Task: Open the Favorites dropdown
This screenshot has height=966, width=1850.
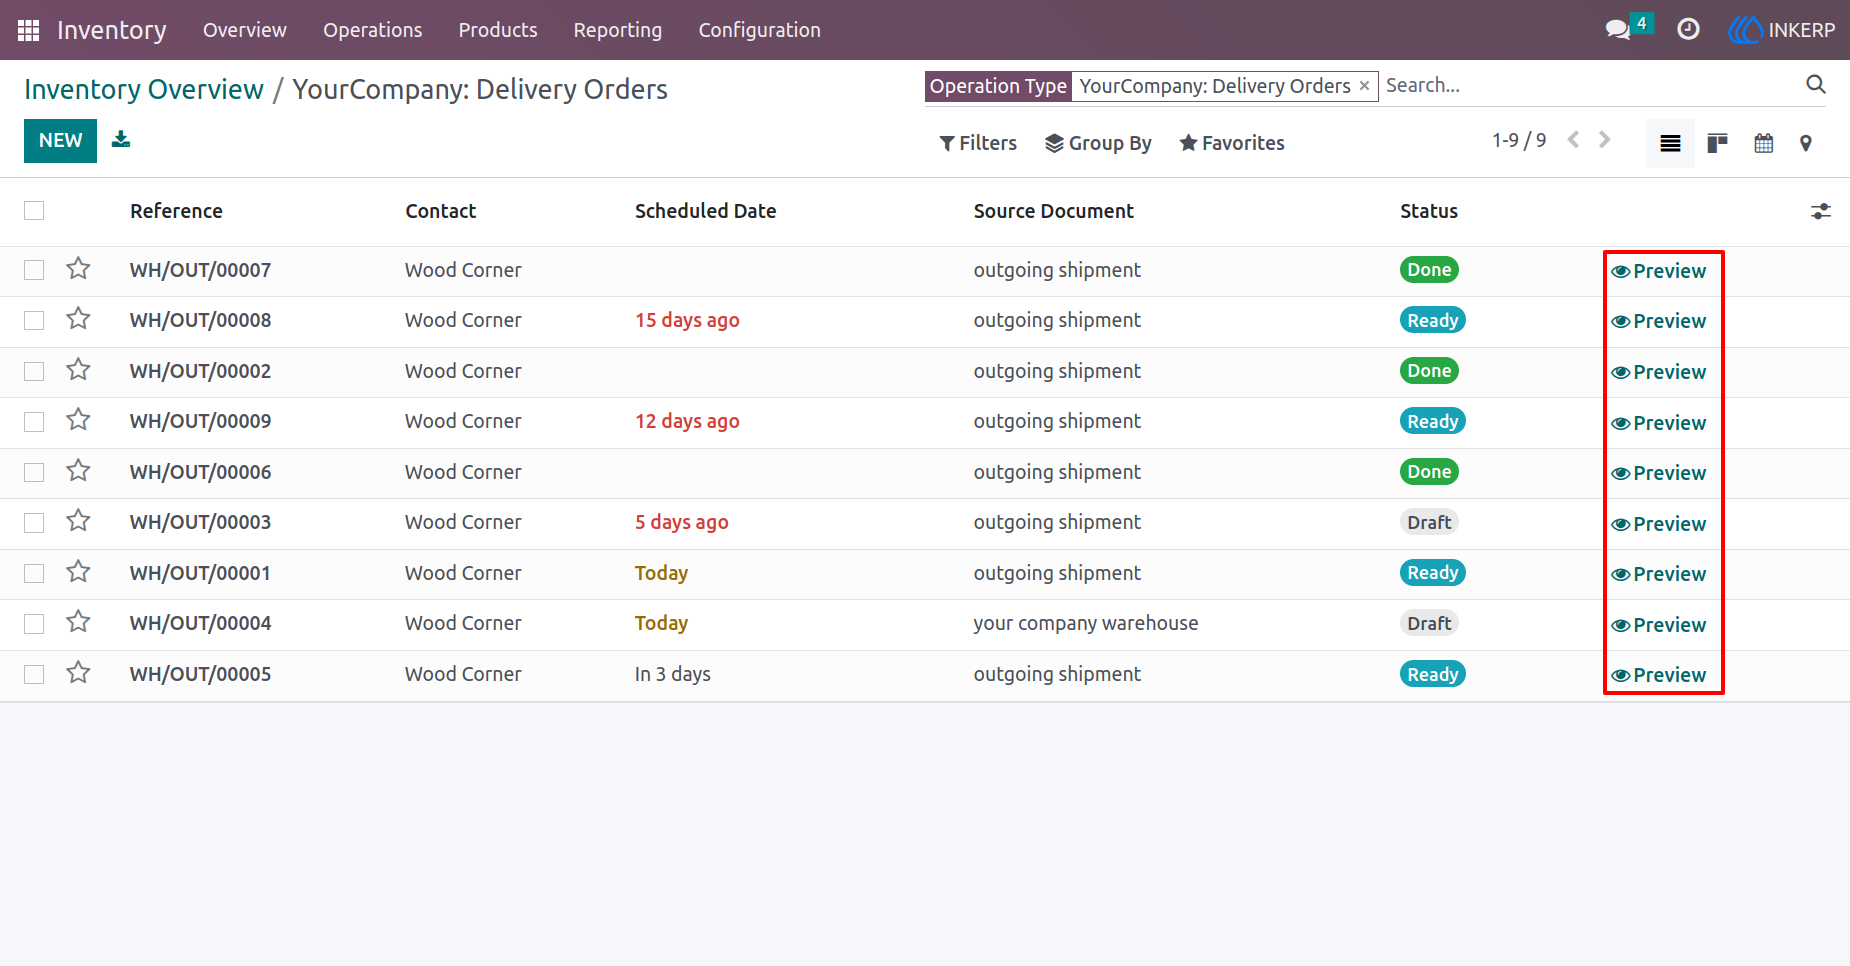Action: pyautogui.click(x=1232, y=143)
